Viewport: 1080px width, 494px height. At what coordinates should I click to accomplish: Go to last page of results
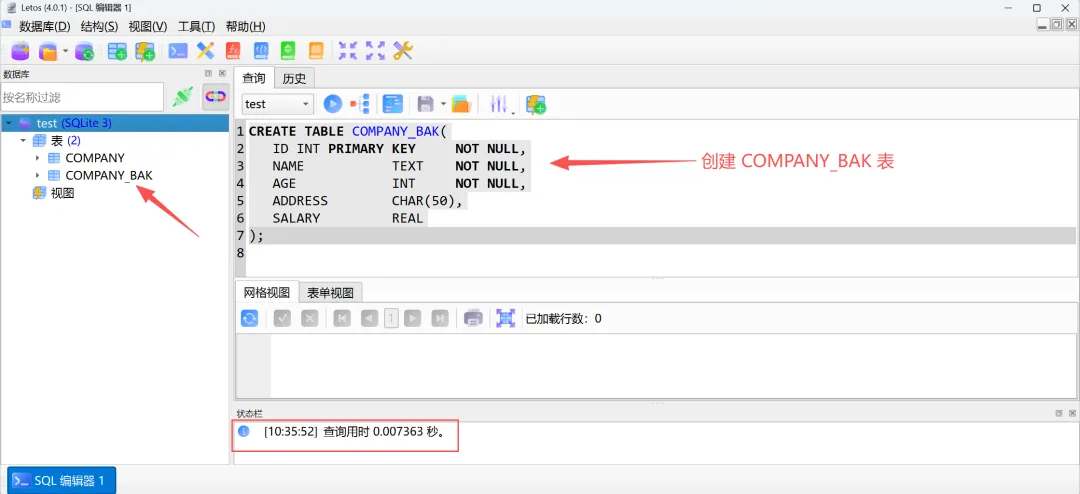(440, 318)
